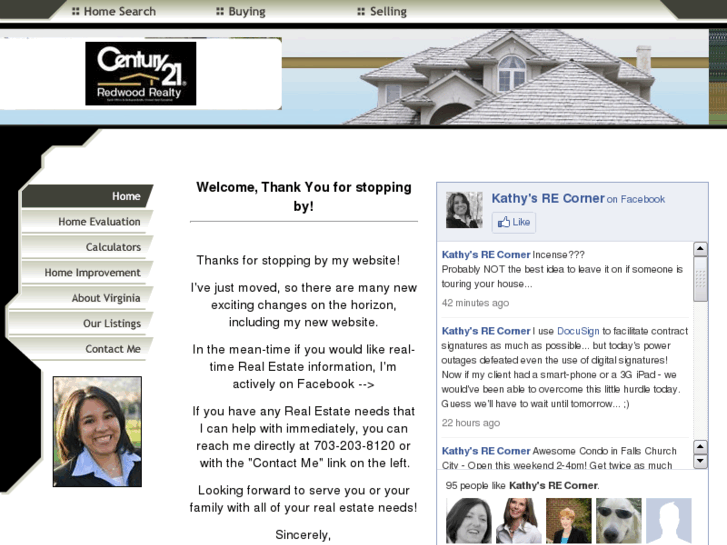The image size is (727, 545).
Task: Click the '95 people like Kathy's RE Corner' text
Action: coord(522,486)
